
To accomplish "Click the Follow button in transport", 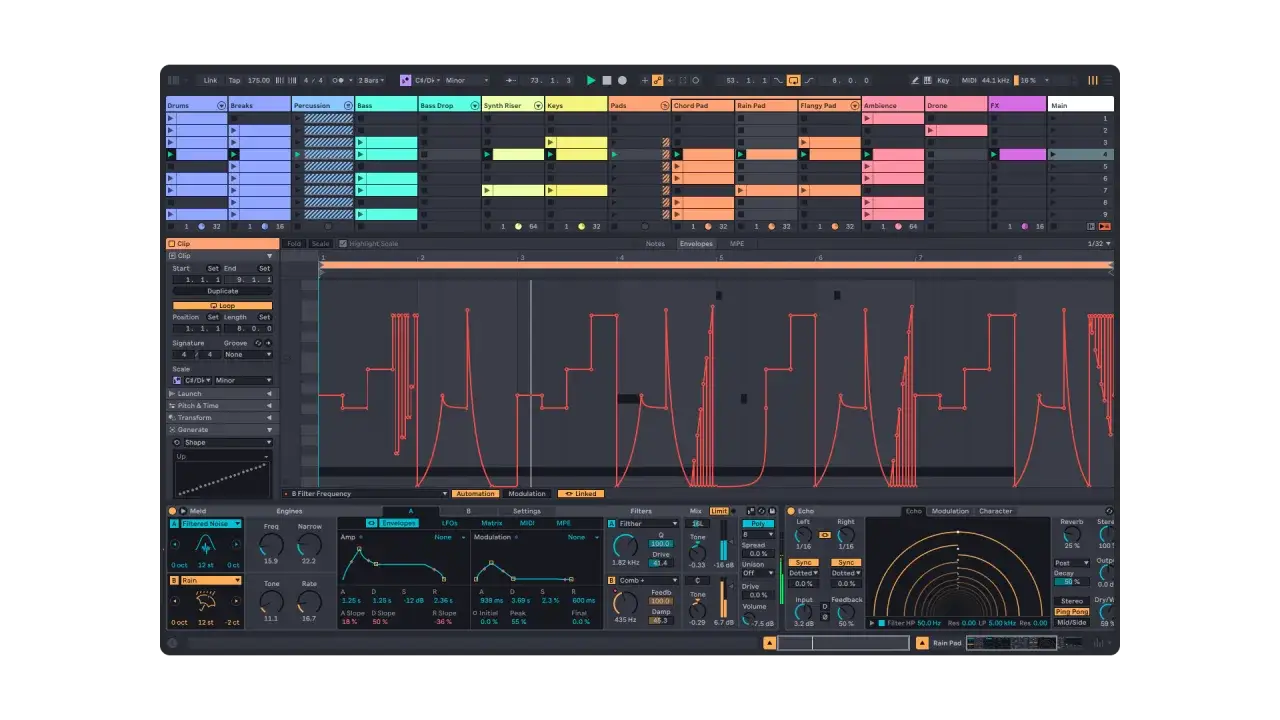I will pos(510,80).
